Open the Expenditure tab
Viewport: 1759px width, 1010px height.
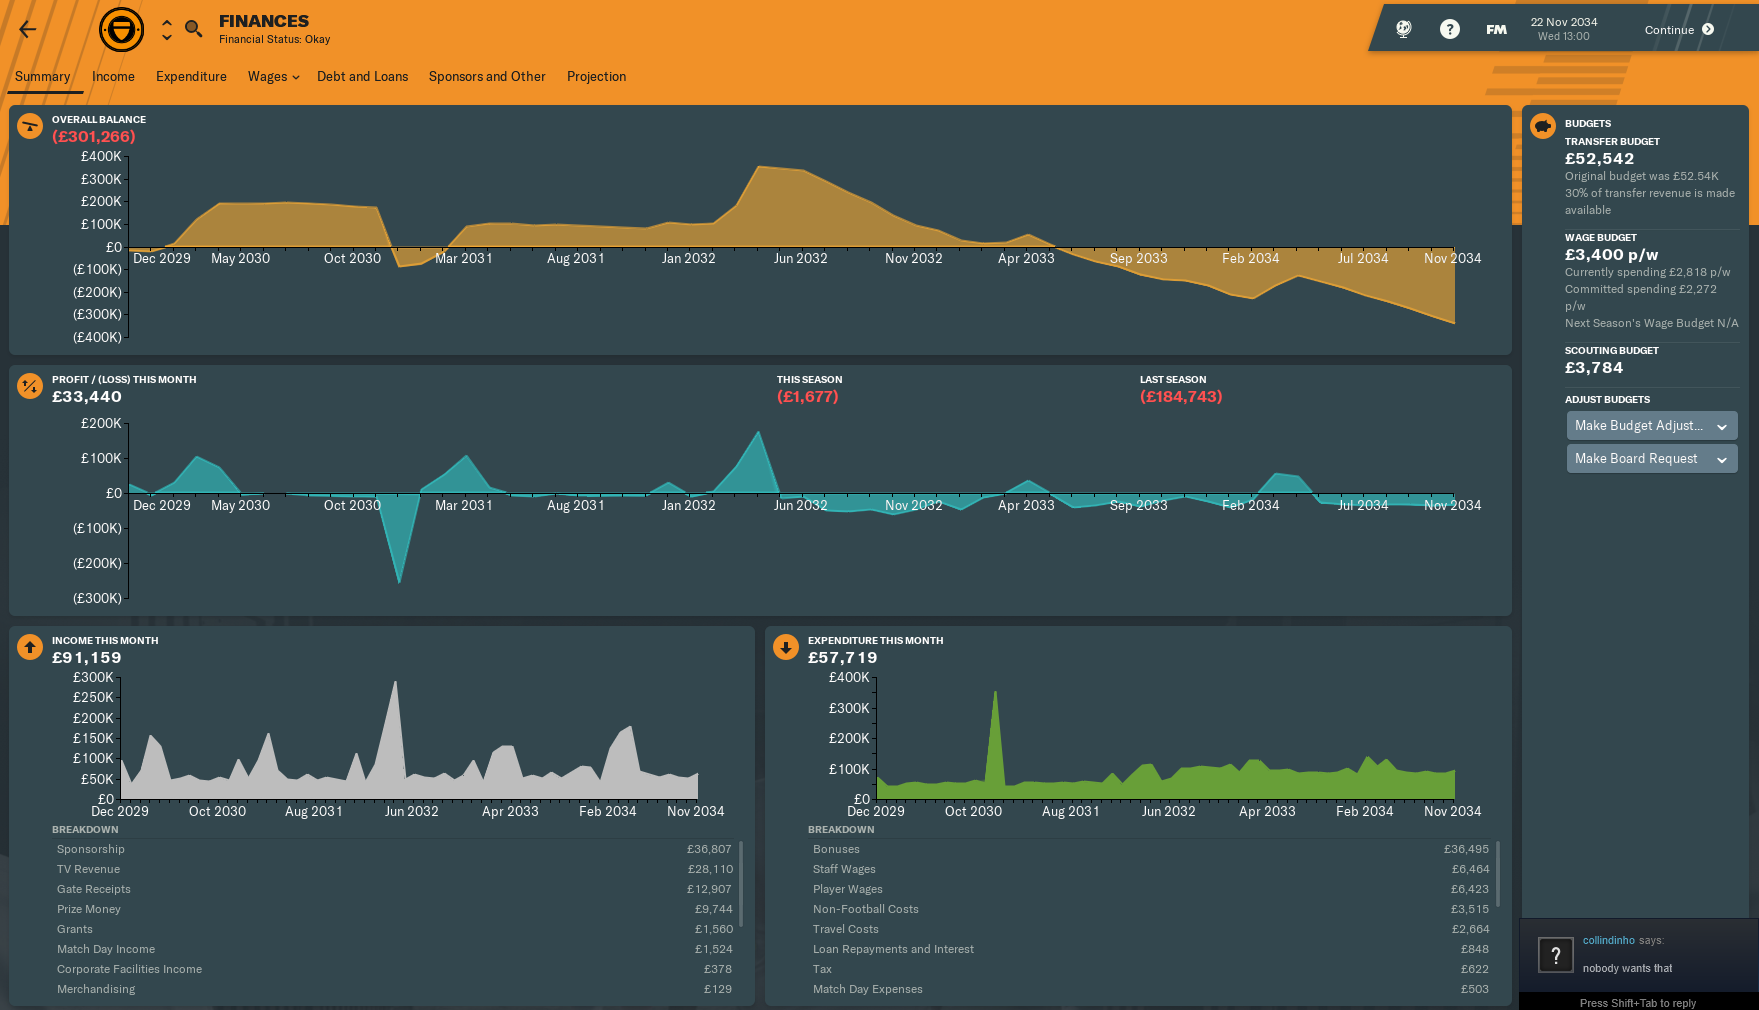(191, 77)
